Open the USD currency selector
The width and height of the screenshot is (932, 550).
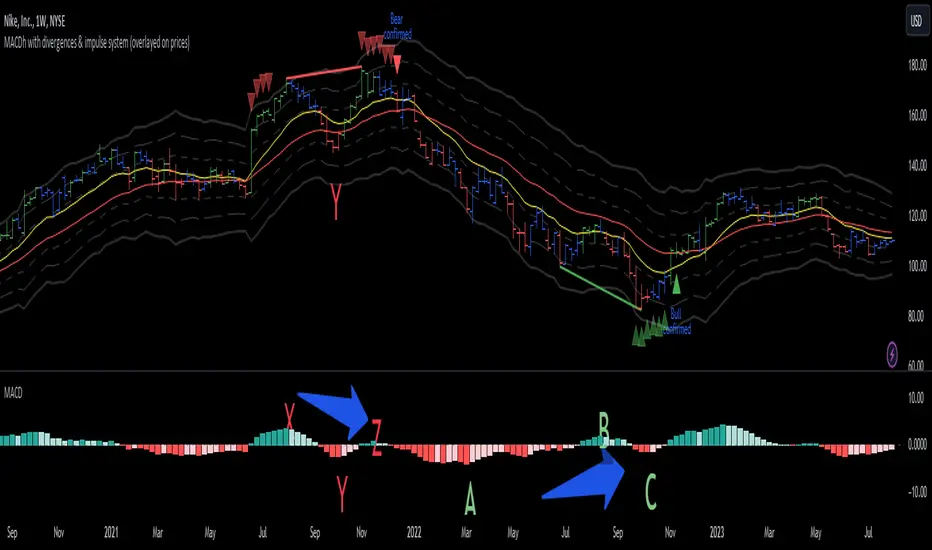[916, 21]
